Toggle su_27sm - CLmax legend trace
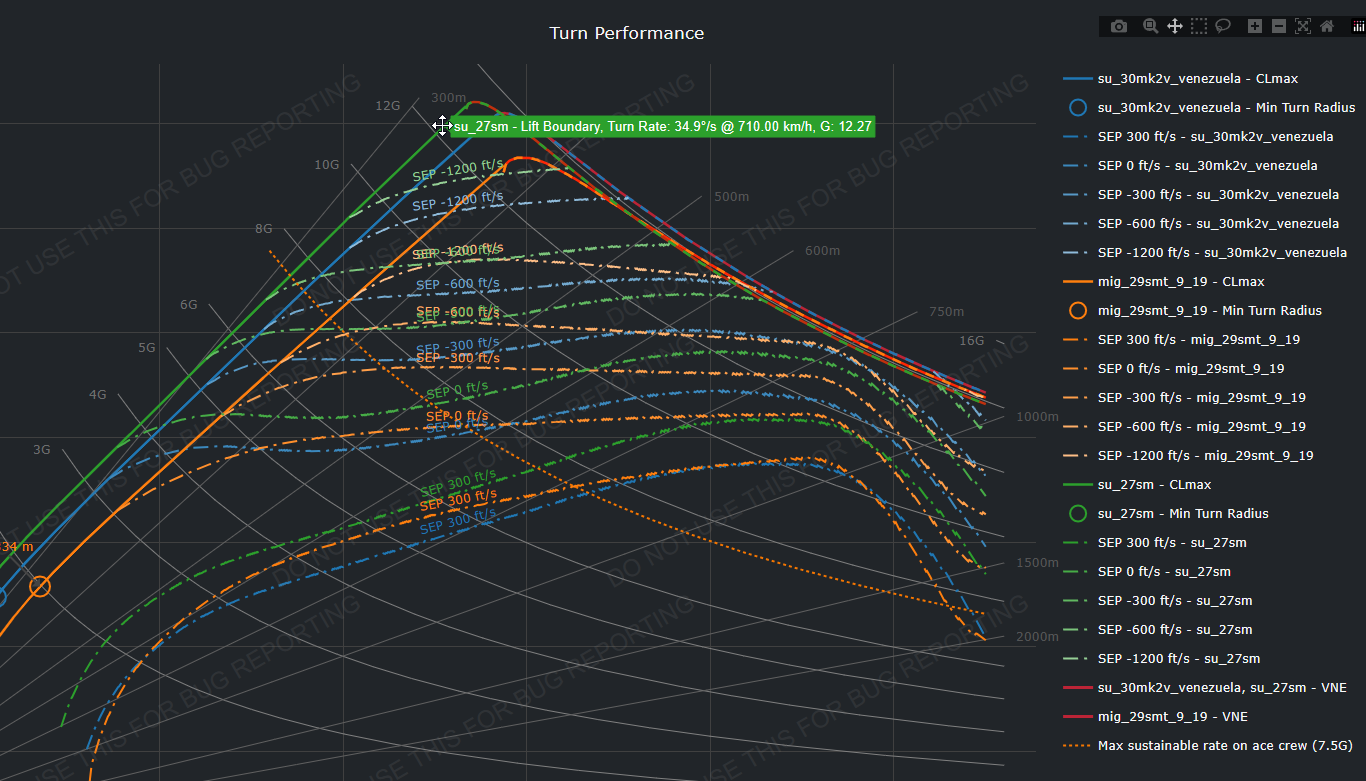1366x781 pixels. (x=1154, y=485)
